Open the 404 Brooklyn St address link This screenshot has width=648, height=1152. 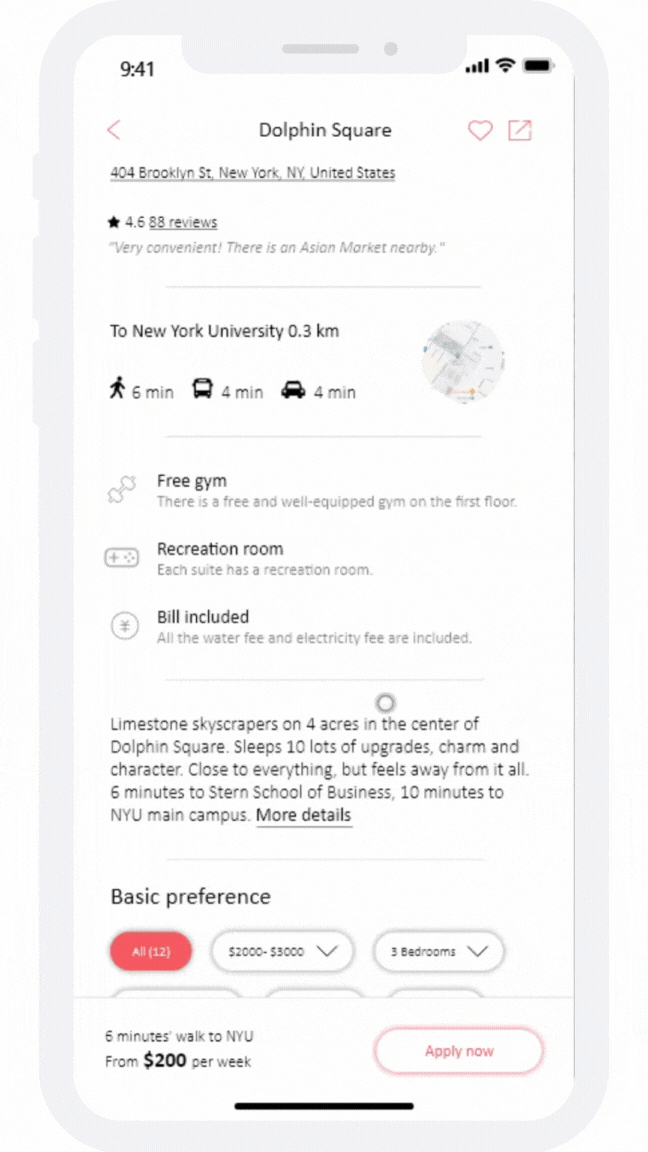253,173
